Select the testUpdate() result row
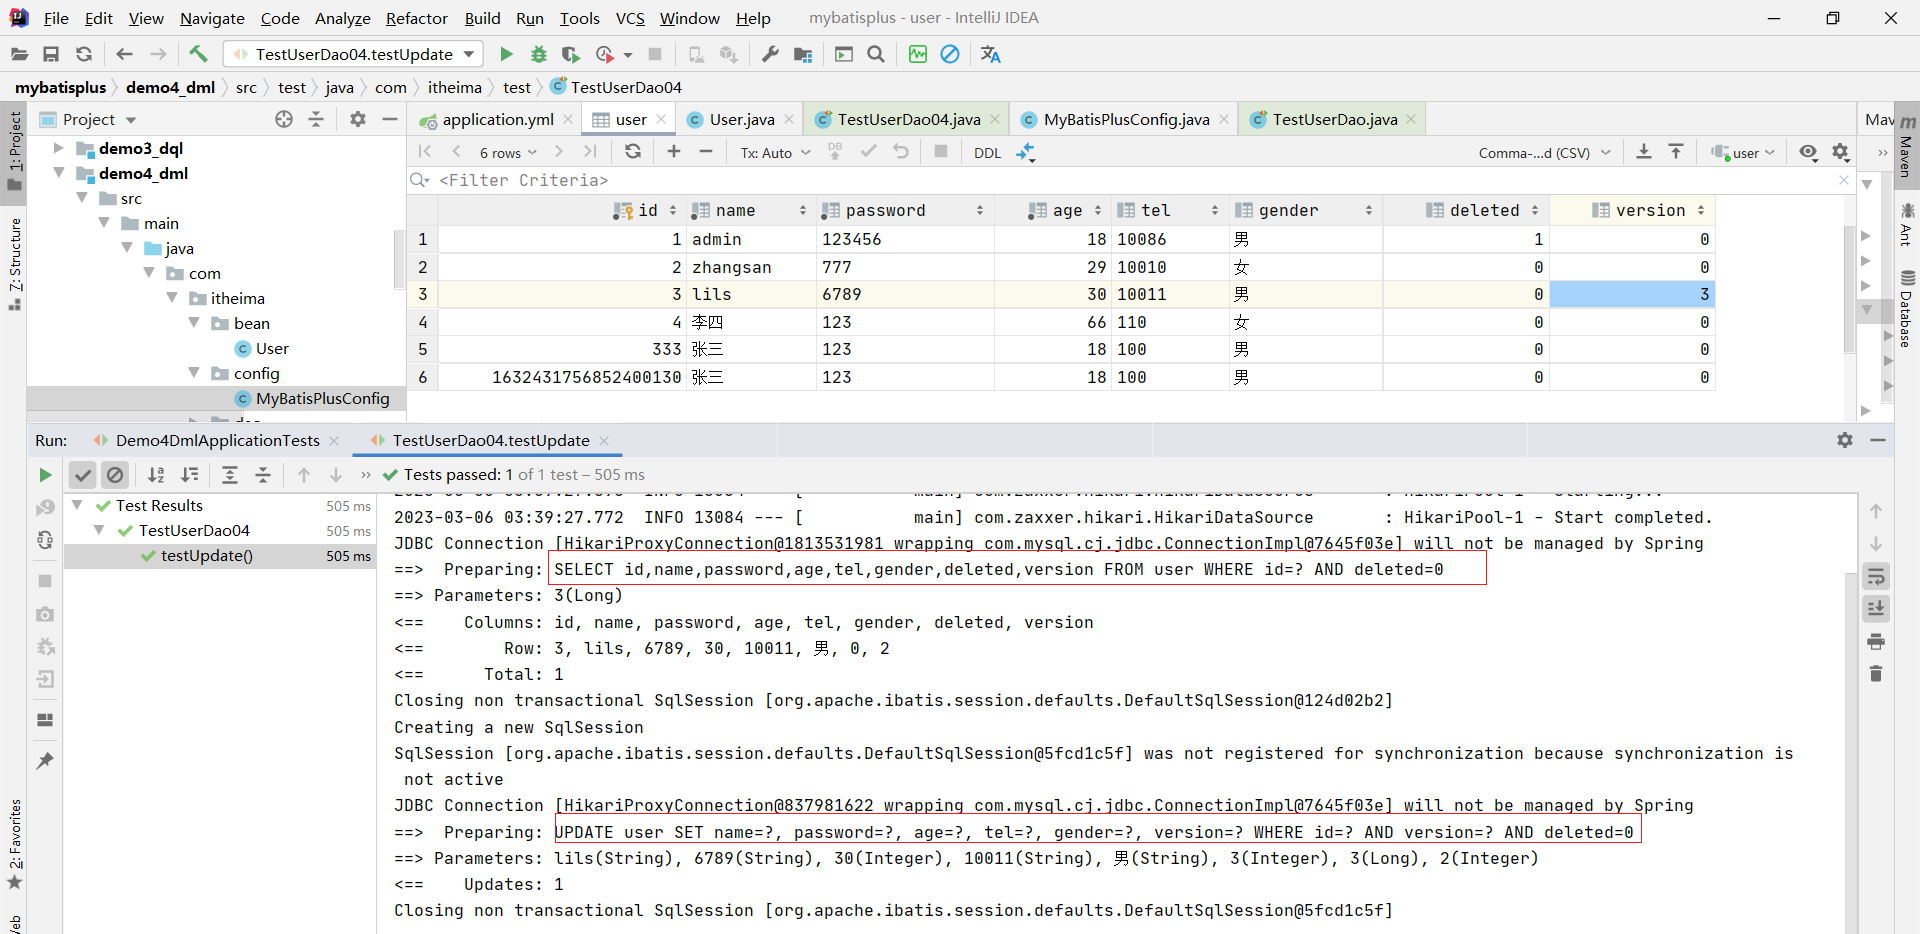 221,556
